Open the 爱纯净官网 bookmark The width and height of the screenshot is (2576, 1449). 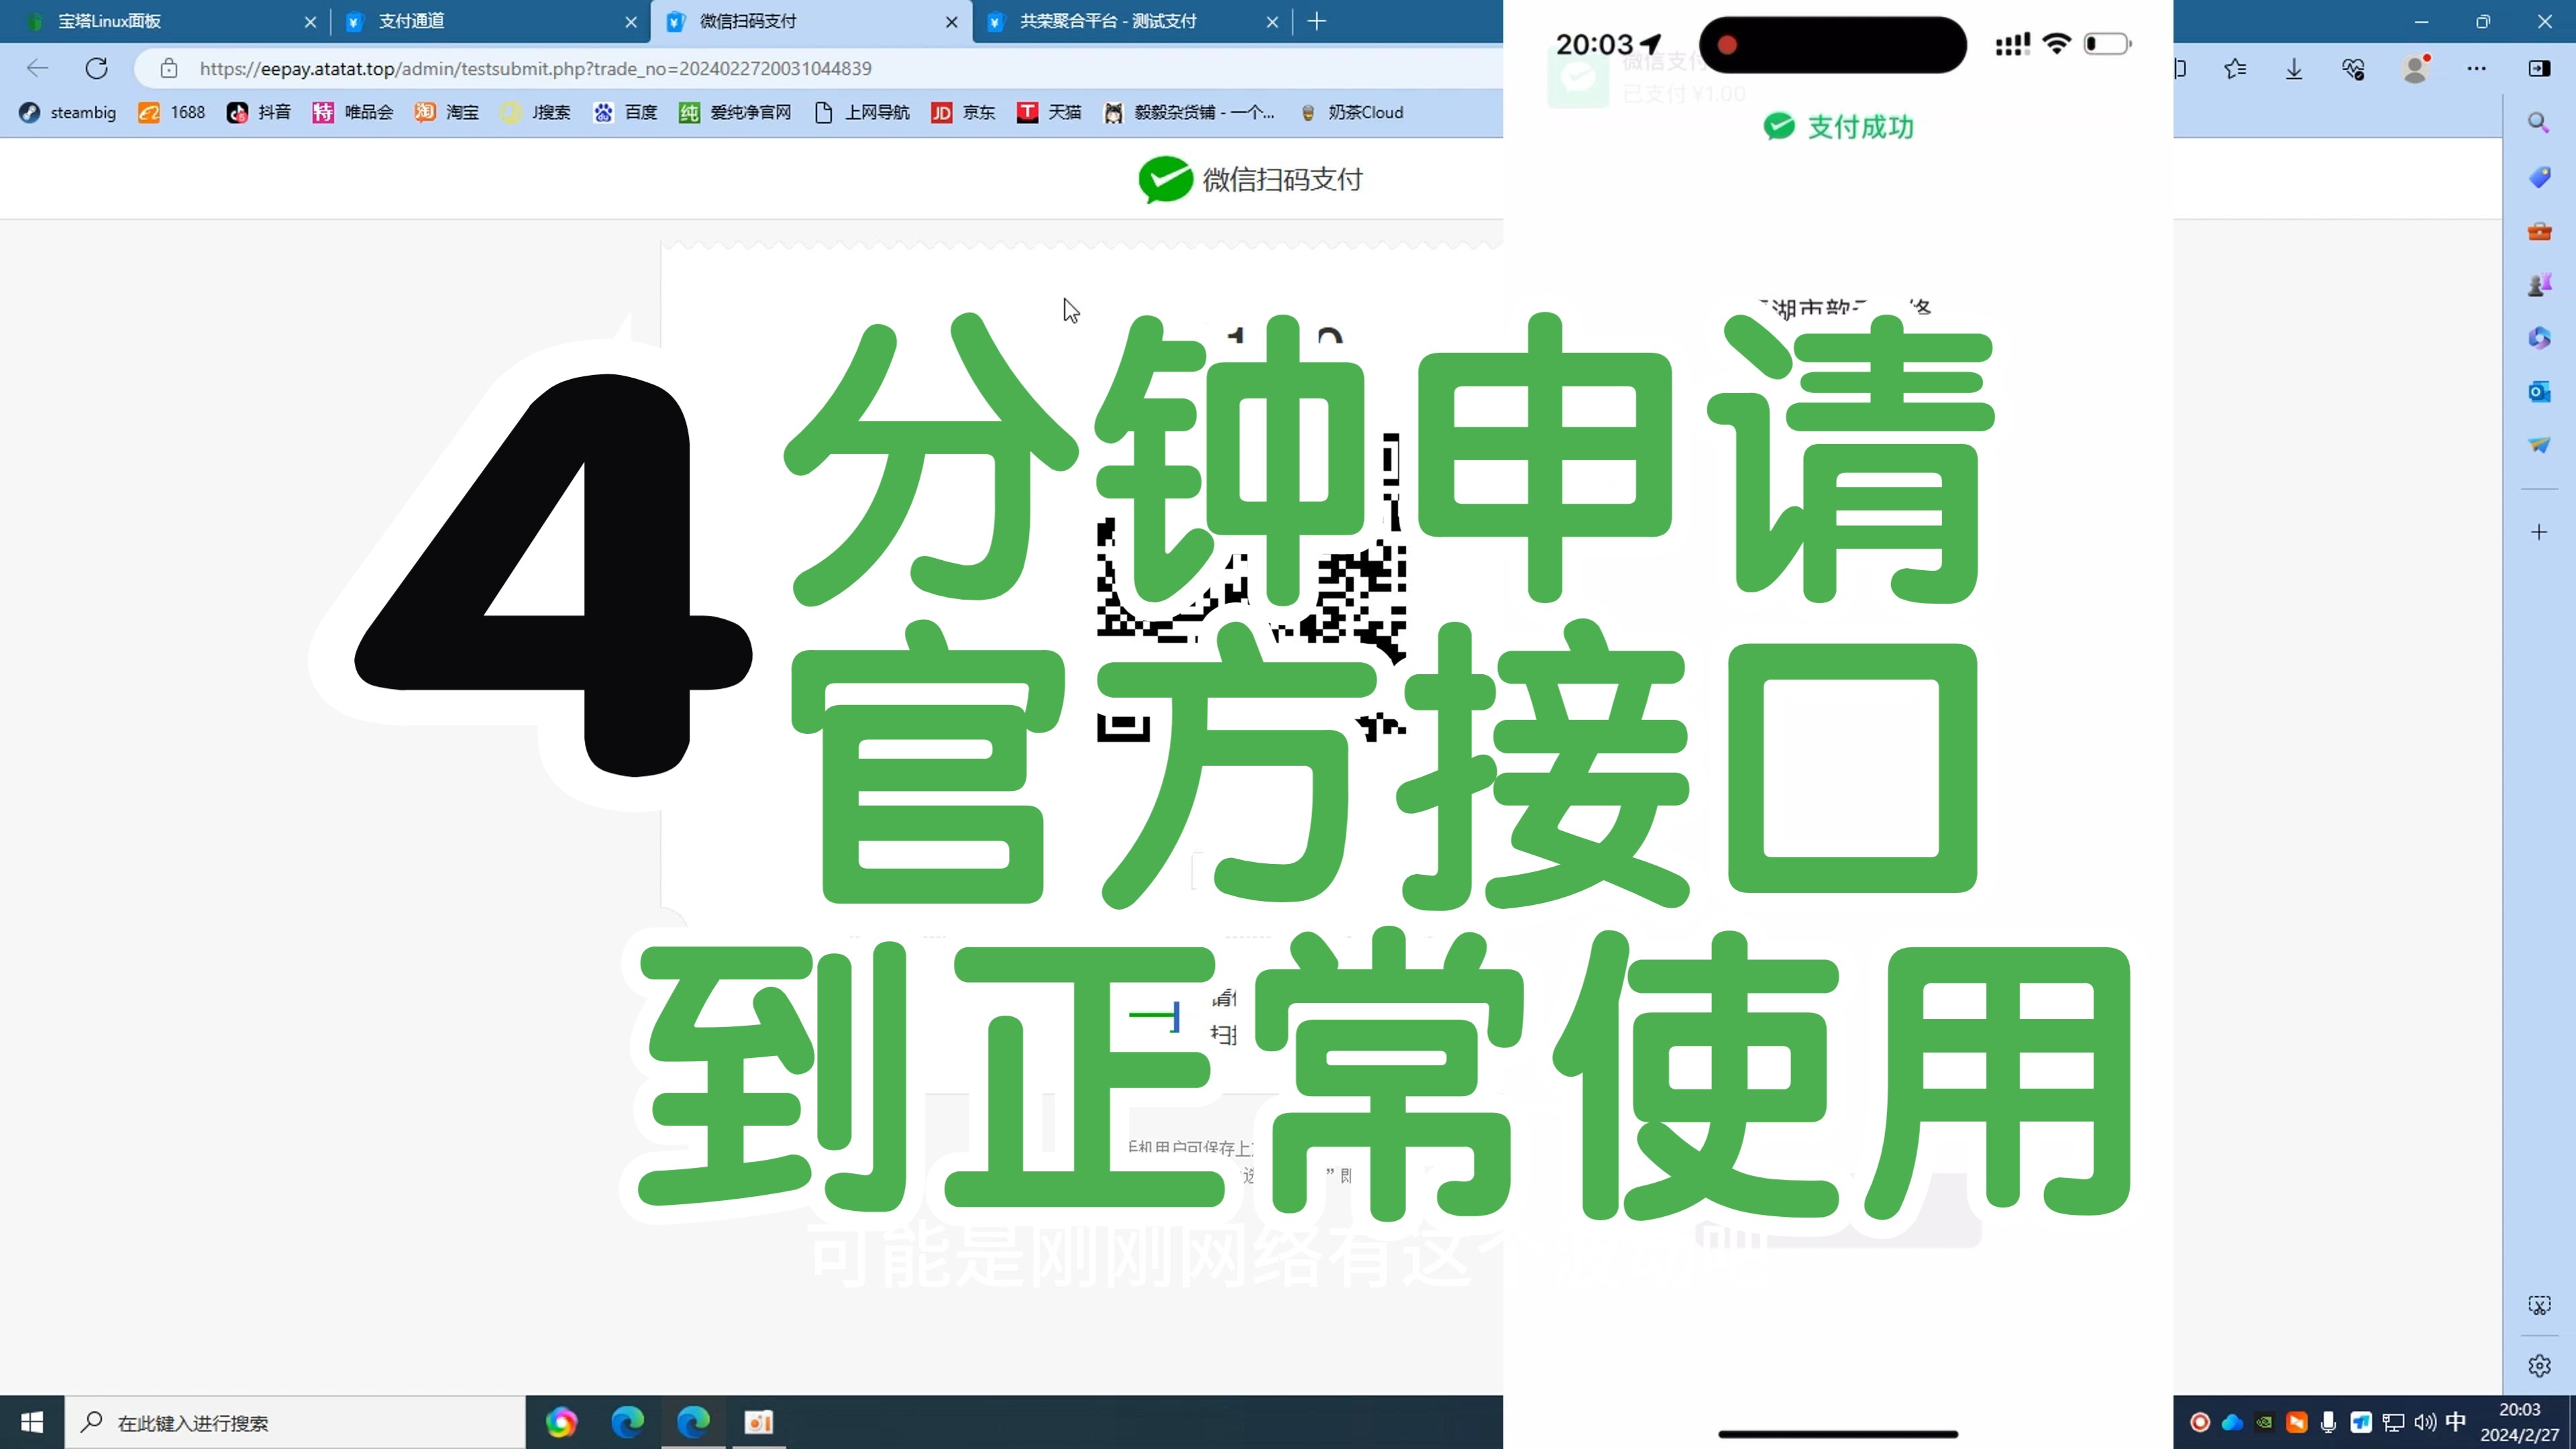point(735,112)
